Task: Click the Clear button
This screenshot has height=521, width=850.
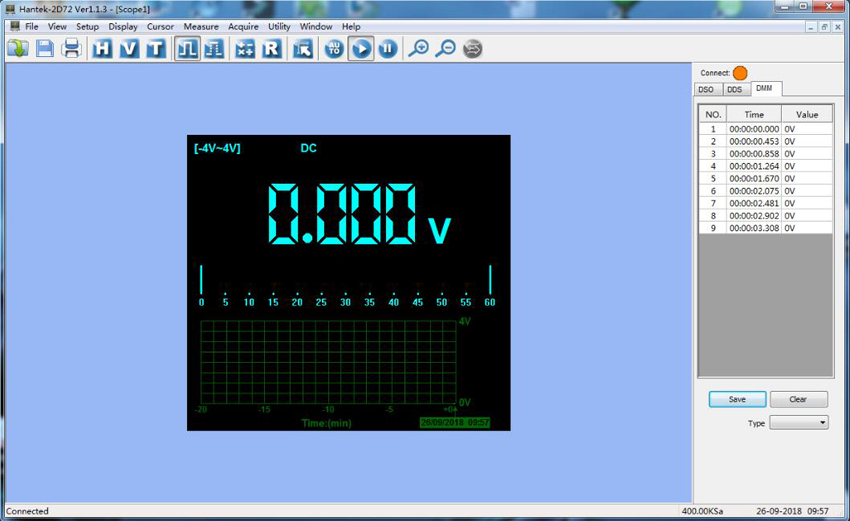Action: (799, 399)
